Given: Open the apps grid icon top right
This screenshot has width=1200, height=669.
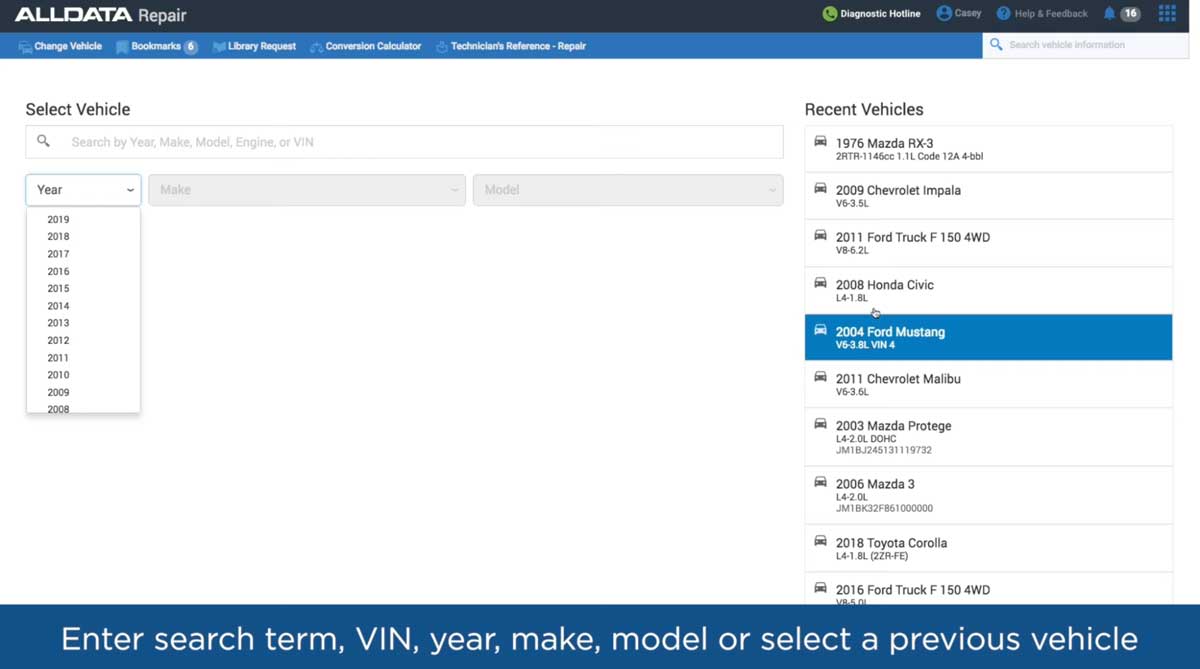Looking at the screenshot, I should pos(1166,14).
